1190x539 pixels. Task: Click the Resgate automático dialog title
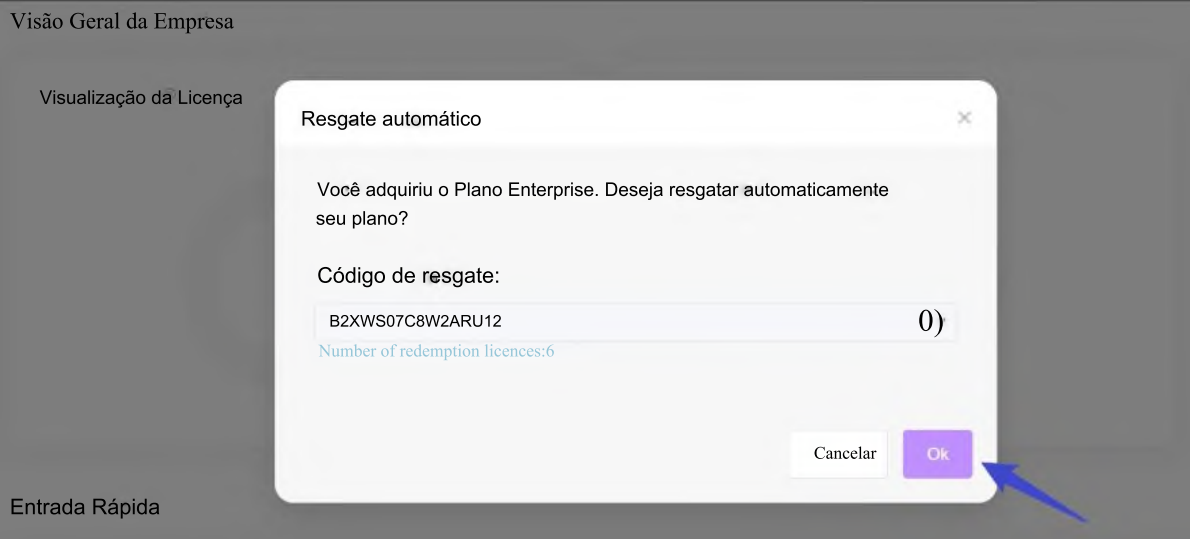391,119
